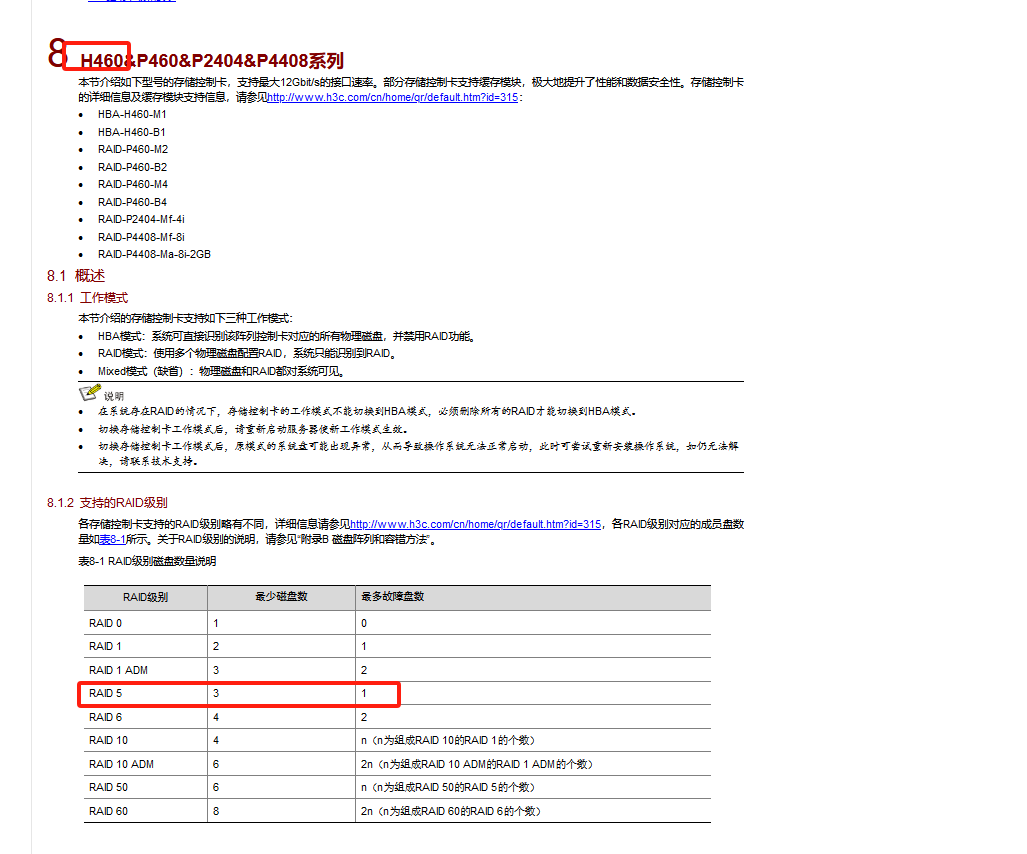Click the note pencil icon beside 说明
This screenshot has width=1027, height=854.
(90, 392)
